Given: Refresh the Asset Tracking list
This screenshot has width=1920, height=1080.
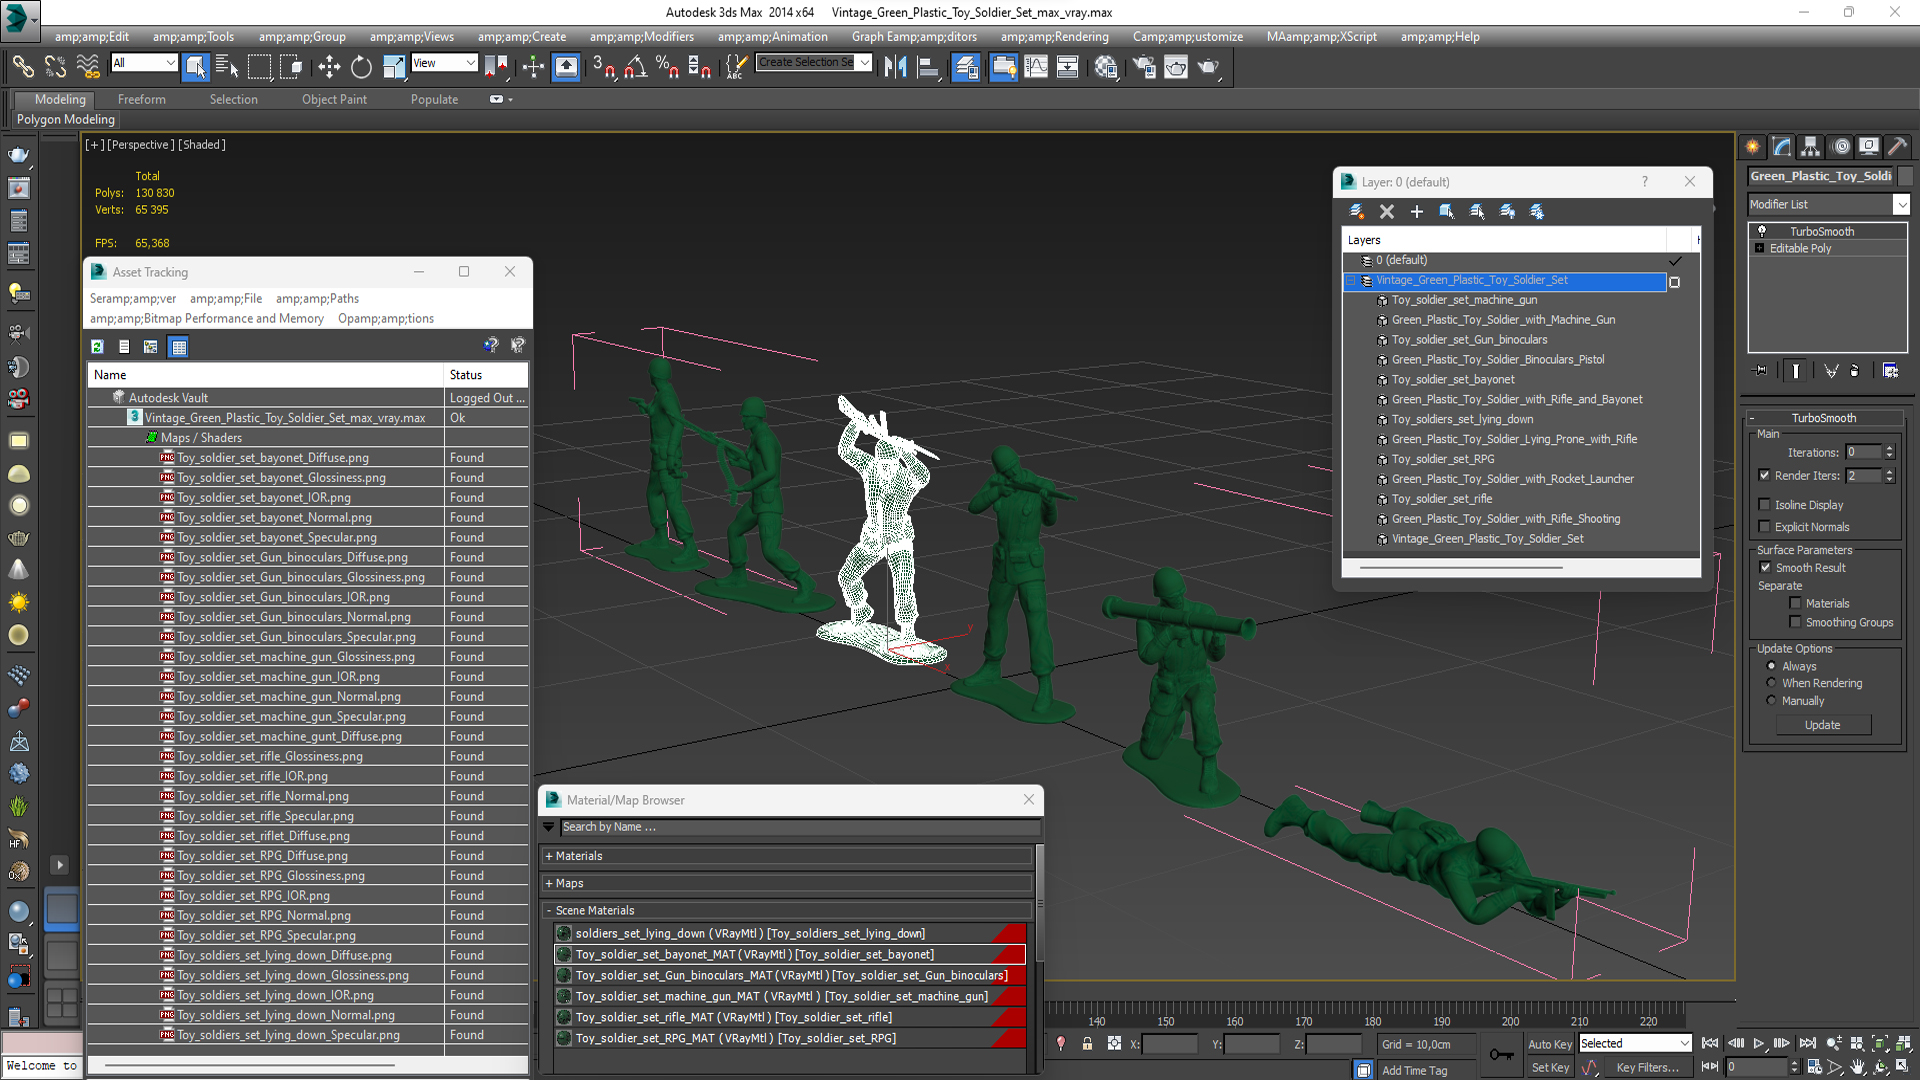Looking at the screenshot, I should click(97, 347).
